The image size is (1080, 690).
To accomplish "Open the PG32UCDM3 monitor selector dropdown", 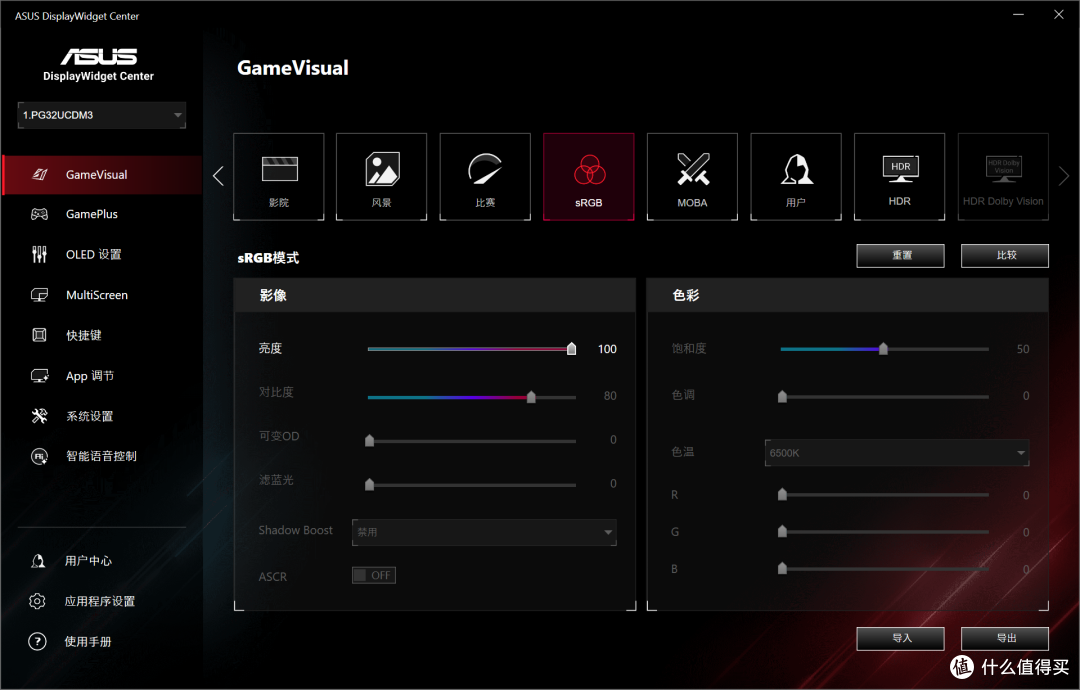I will pos(102,115).
